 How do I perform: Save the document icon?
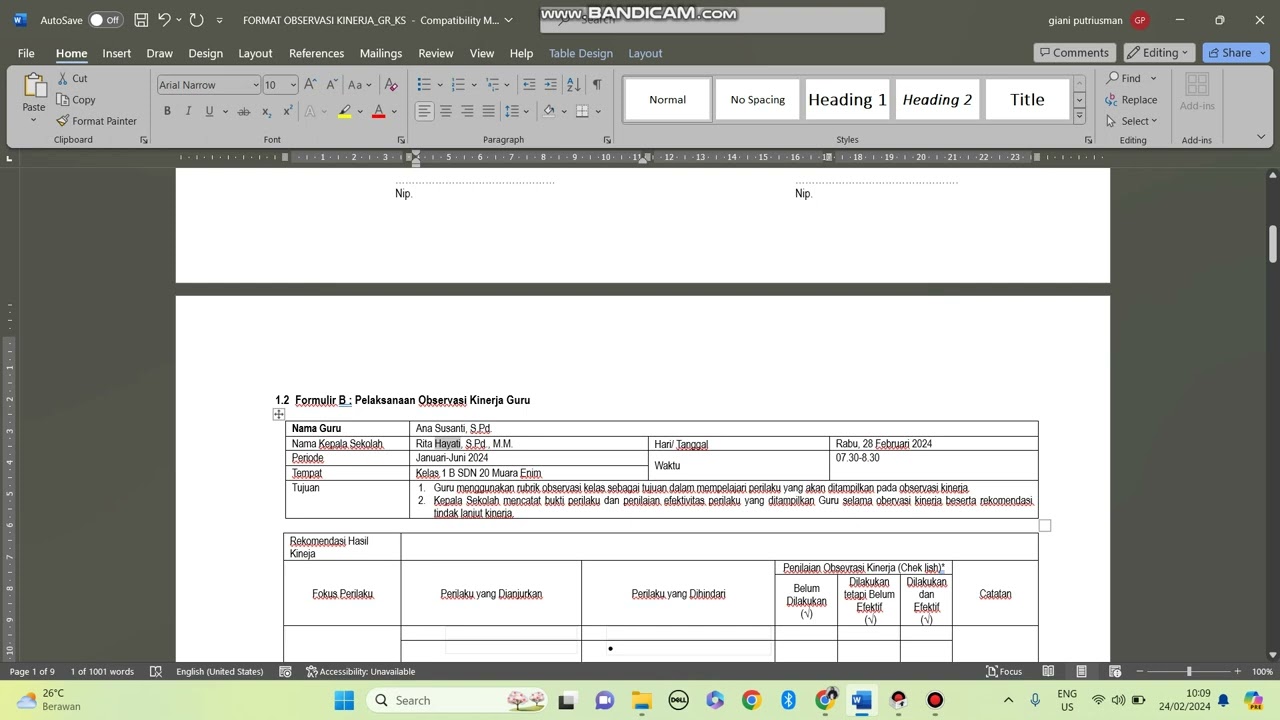(141, 20)
